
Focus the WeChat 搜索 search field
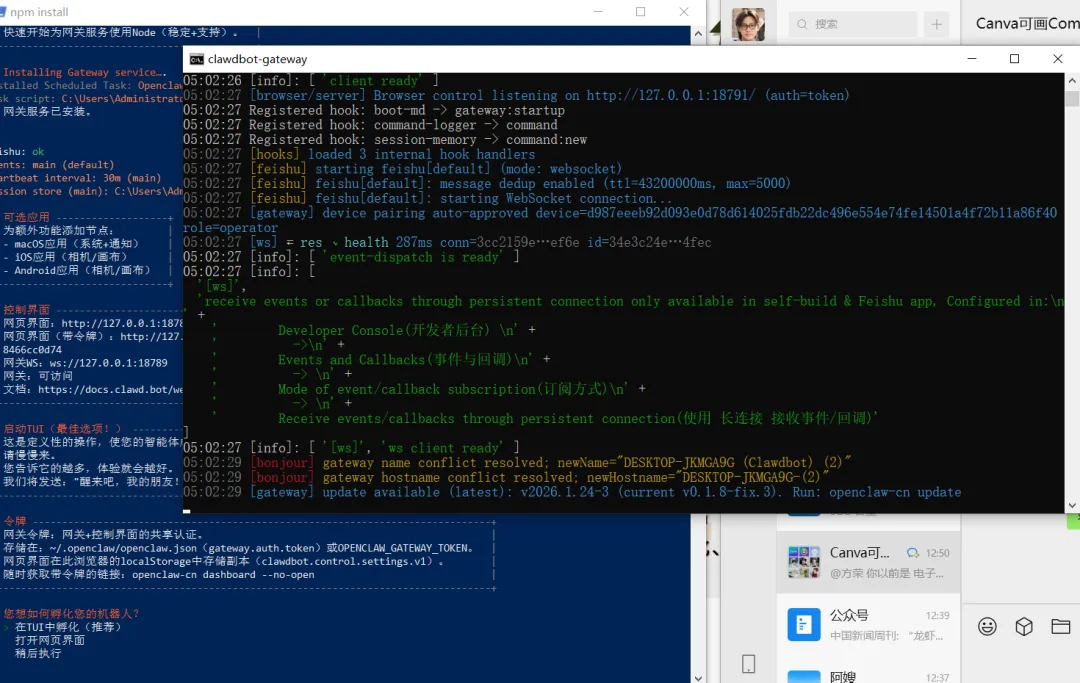click(853, 24)
